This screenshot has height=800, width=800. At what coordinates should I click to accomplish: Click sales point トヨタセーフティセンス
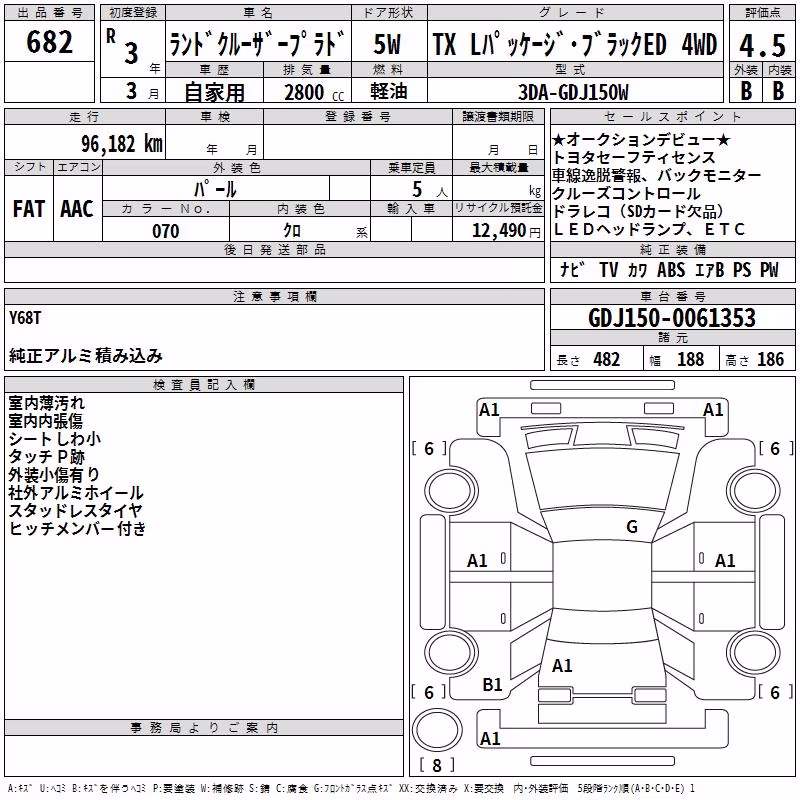(634, 157)
